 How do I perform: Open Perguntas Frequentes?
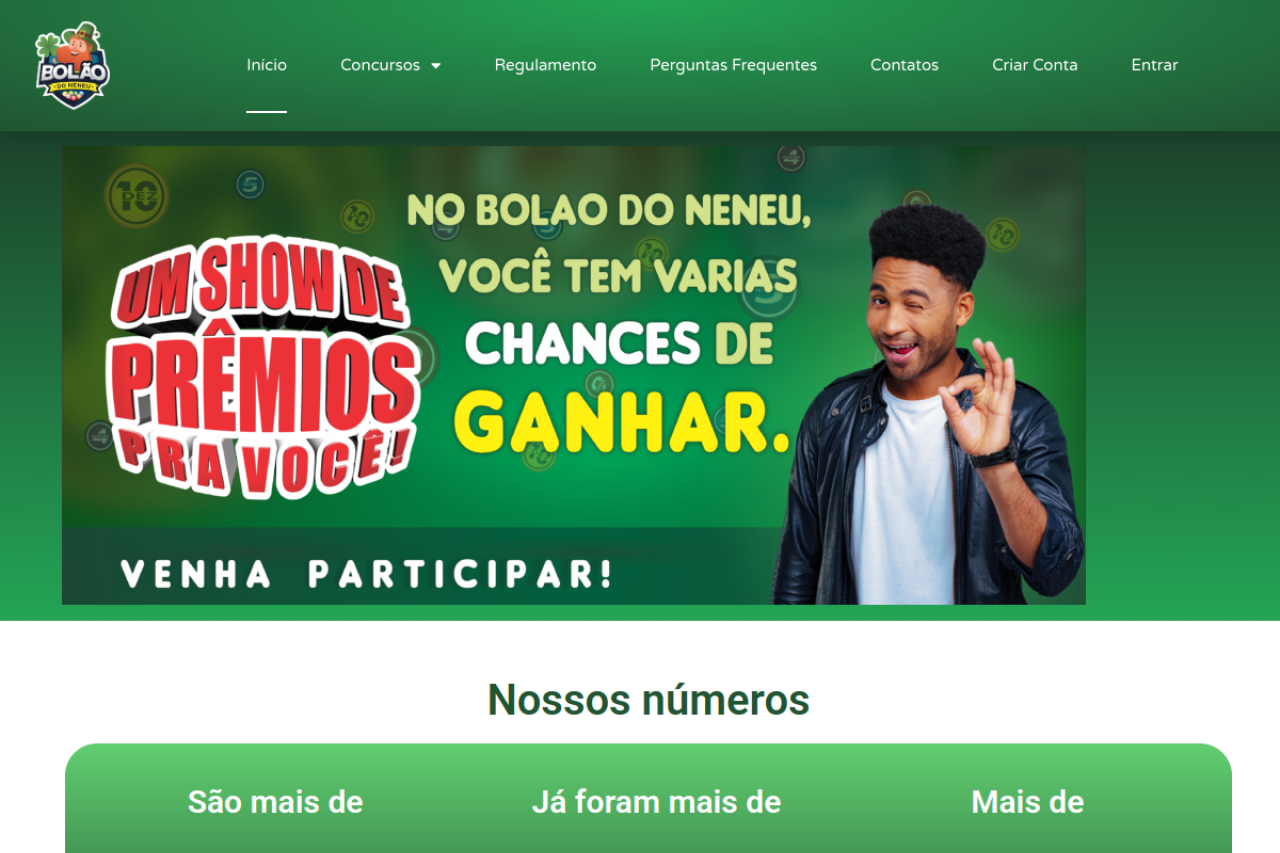[733, 65]
